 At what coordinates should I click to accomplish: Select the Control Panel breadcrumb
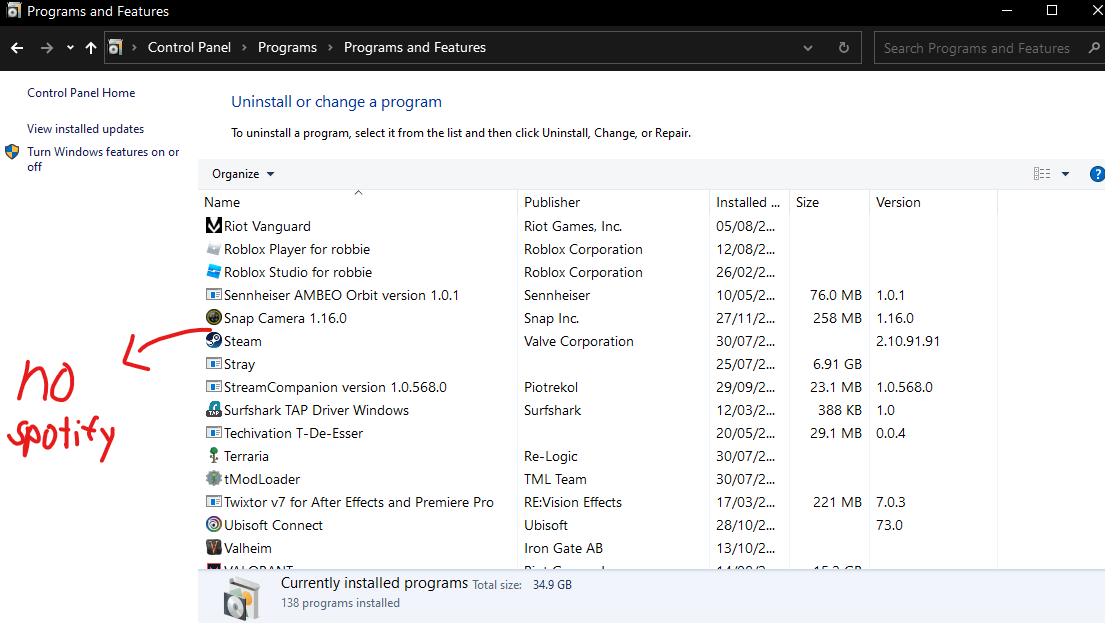point(189,47)
